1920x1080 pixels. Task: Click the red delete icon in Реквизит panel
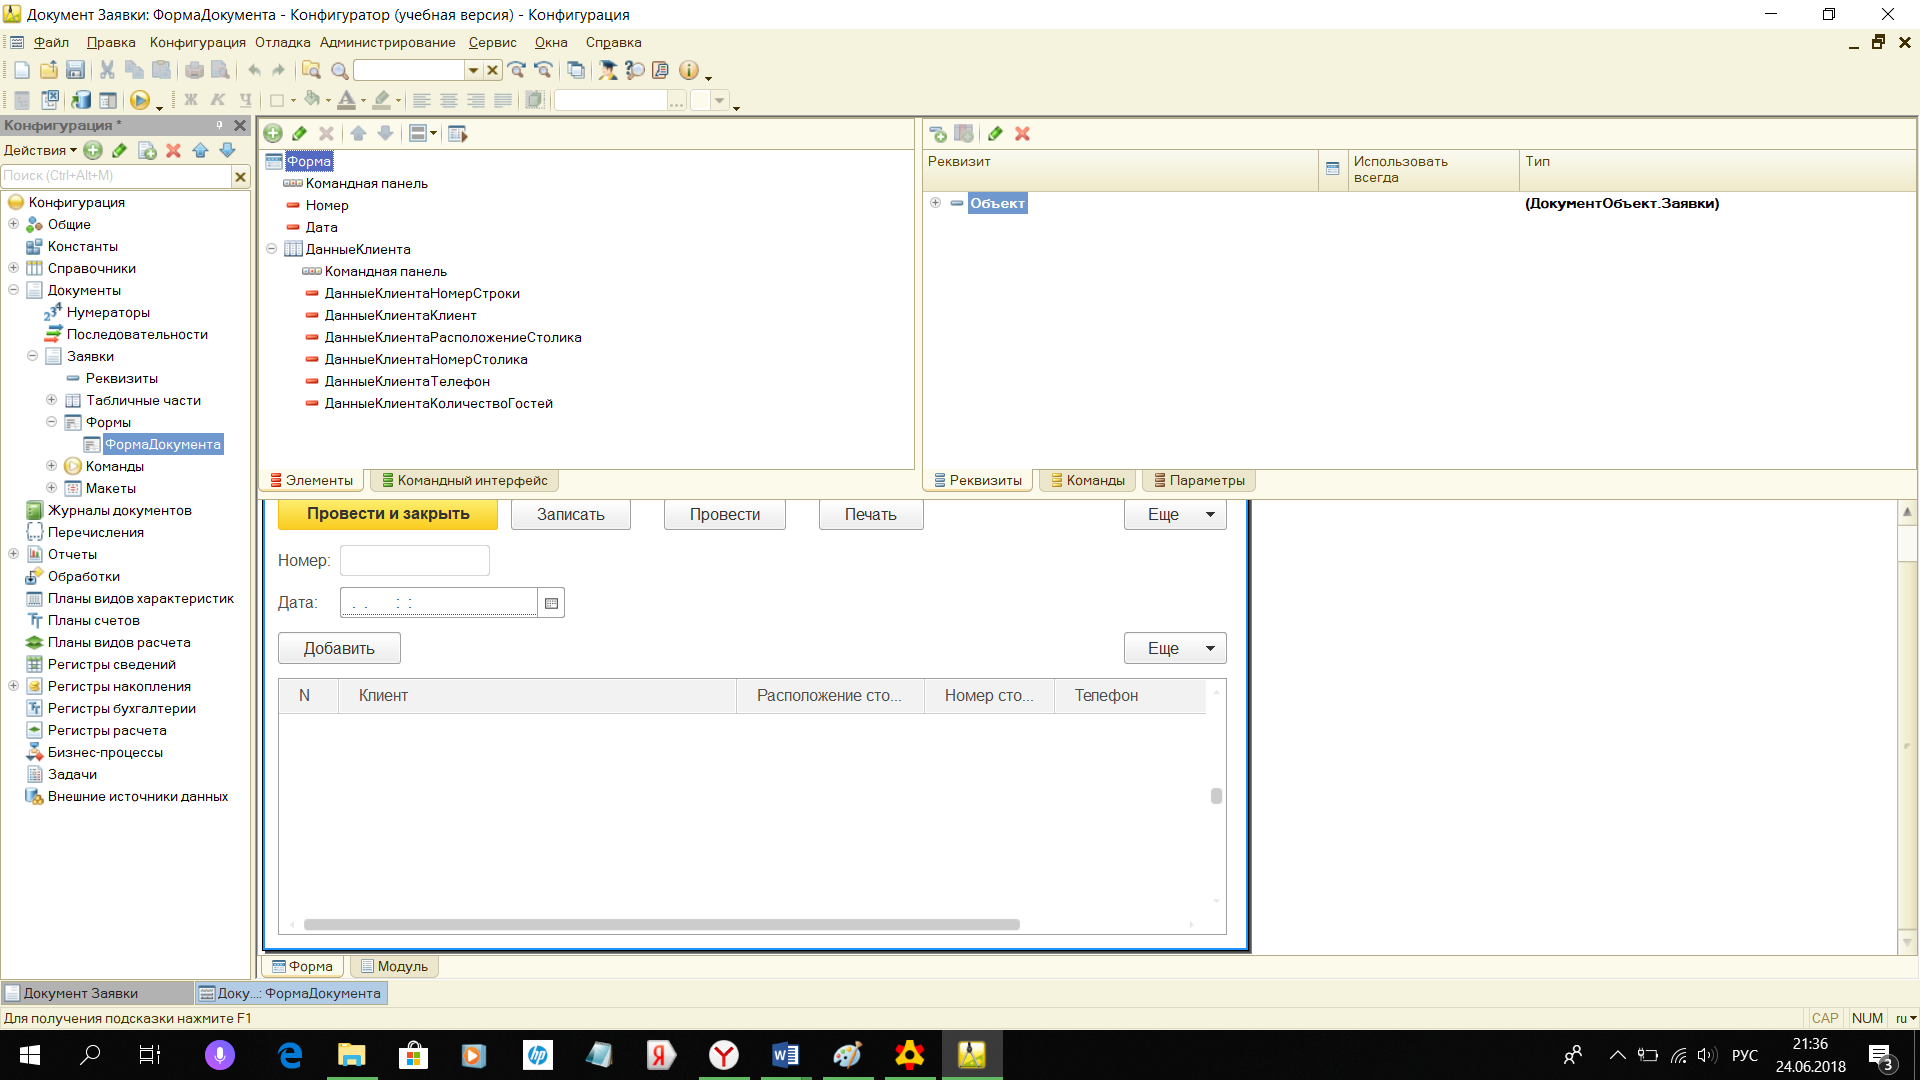[1022, 133]
